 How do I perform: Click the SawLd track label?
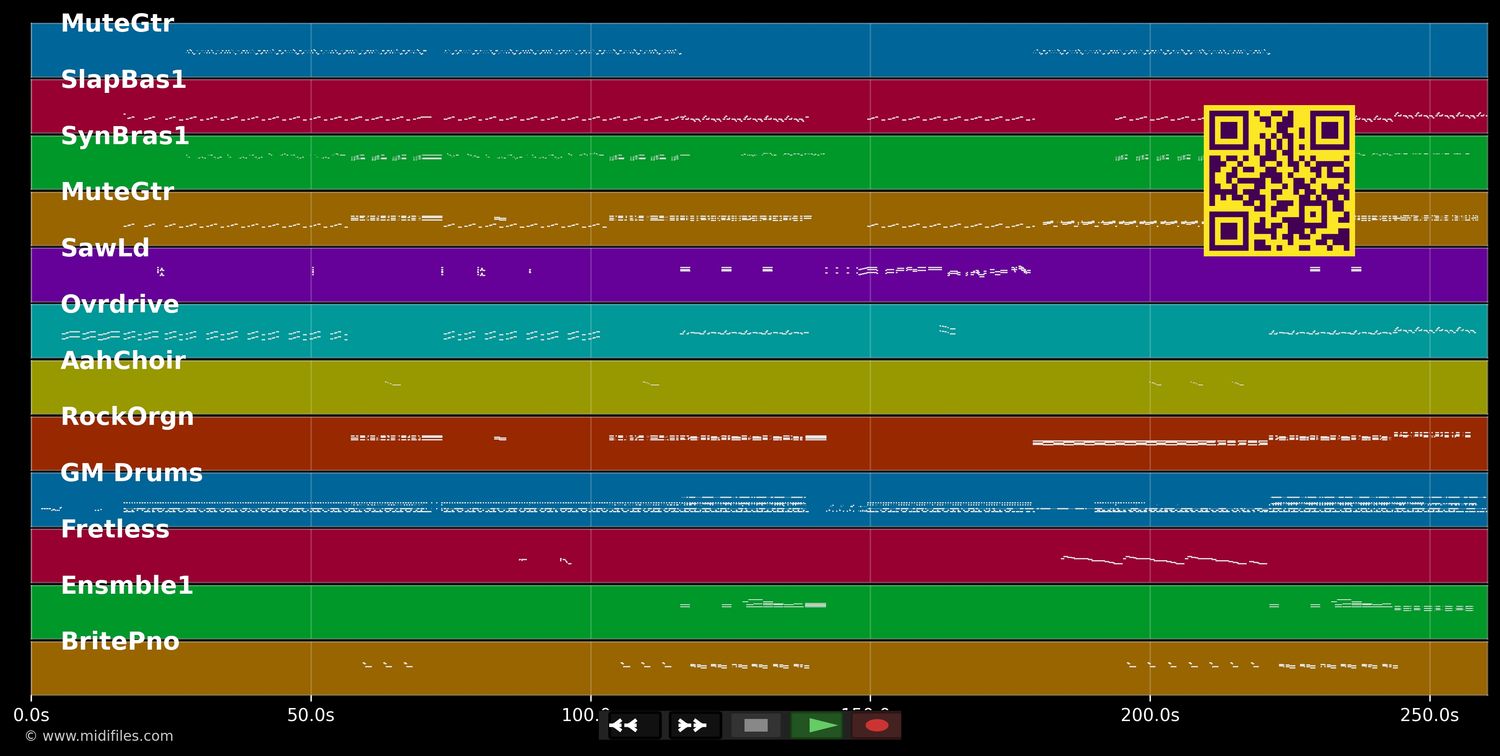pos(105,249)
